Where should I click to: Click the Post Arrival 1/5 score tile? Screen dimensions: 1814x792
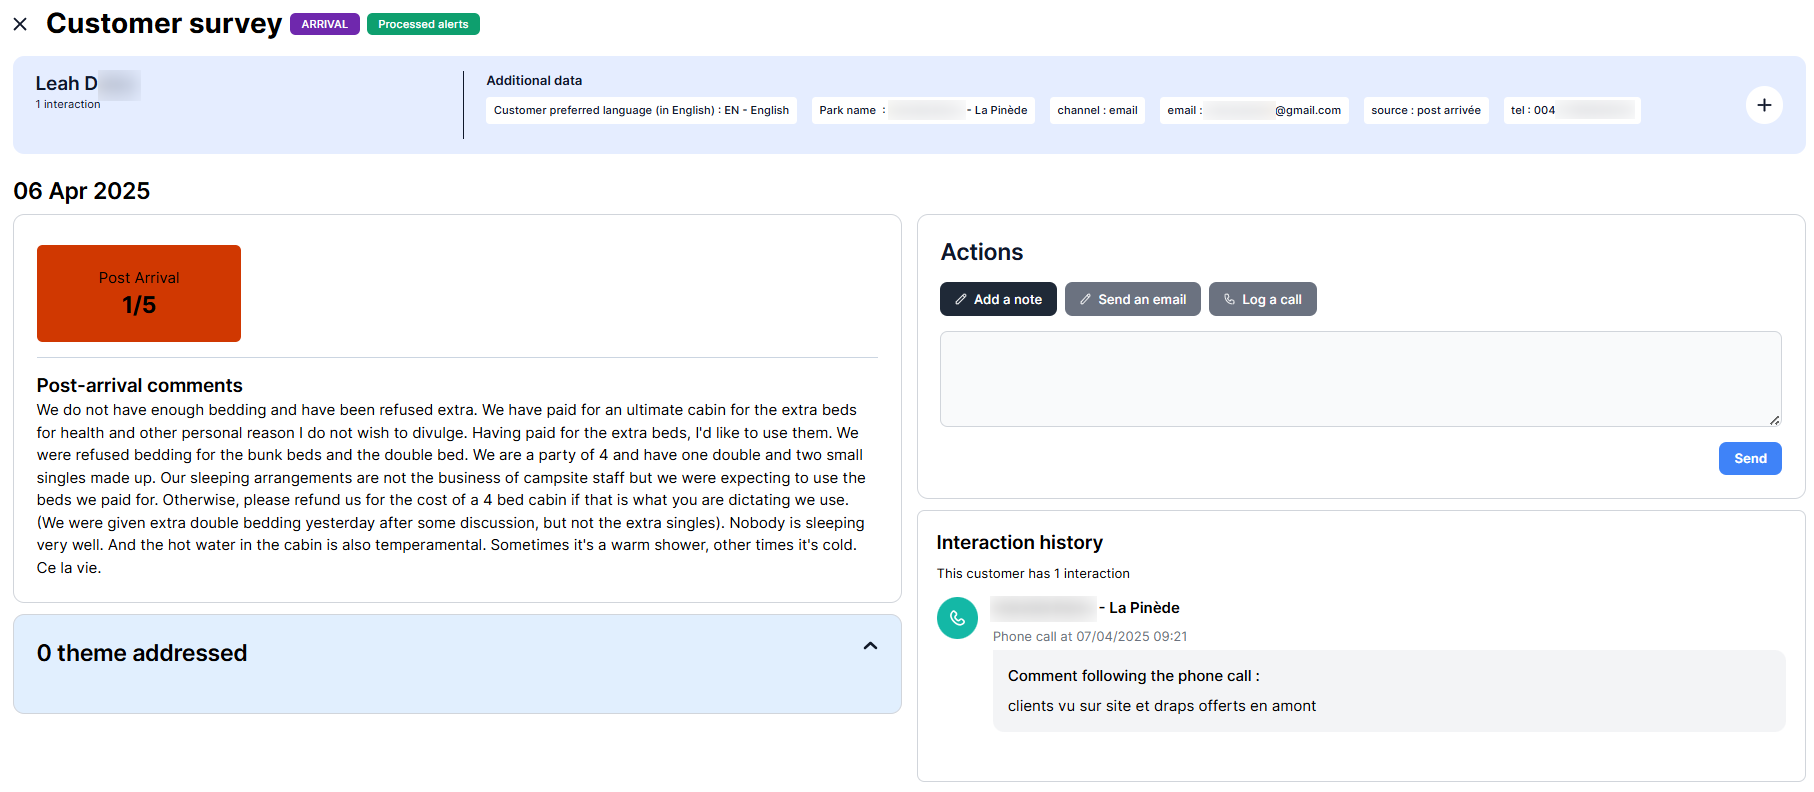[x=139, y=293]
